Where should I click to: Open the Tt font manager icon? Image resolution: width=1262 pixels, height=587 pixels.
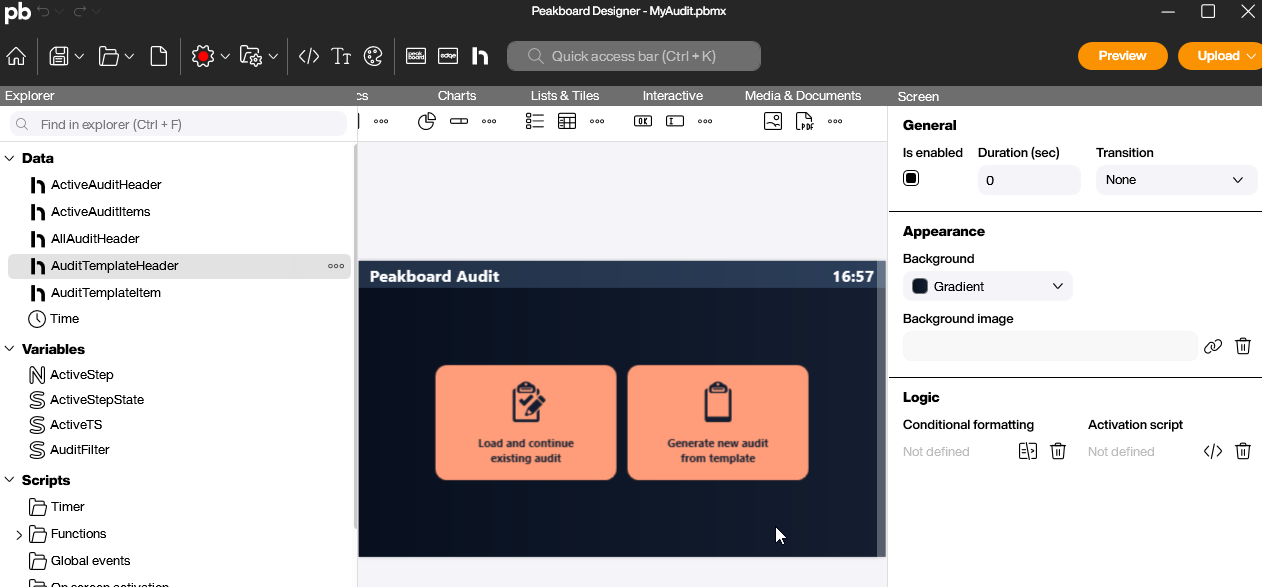(341, 56)
